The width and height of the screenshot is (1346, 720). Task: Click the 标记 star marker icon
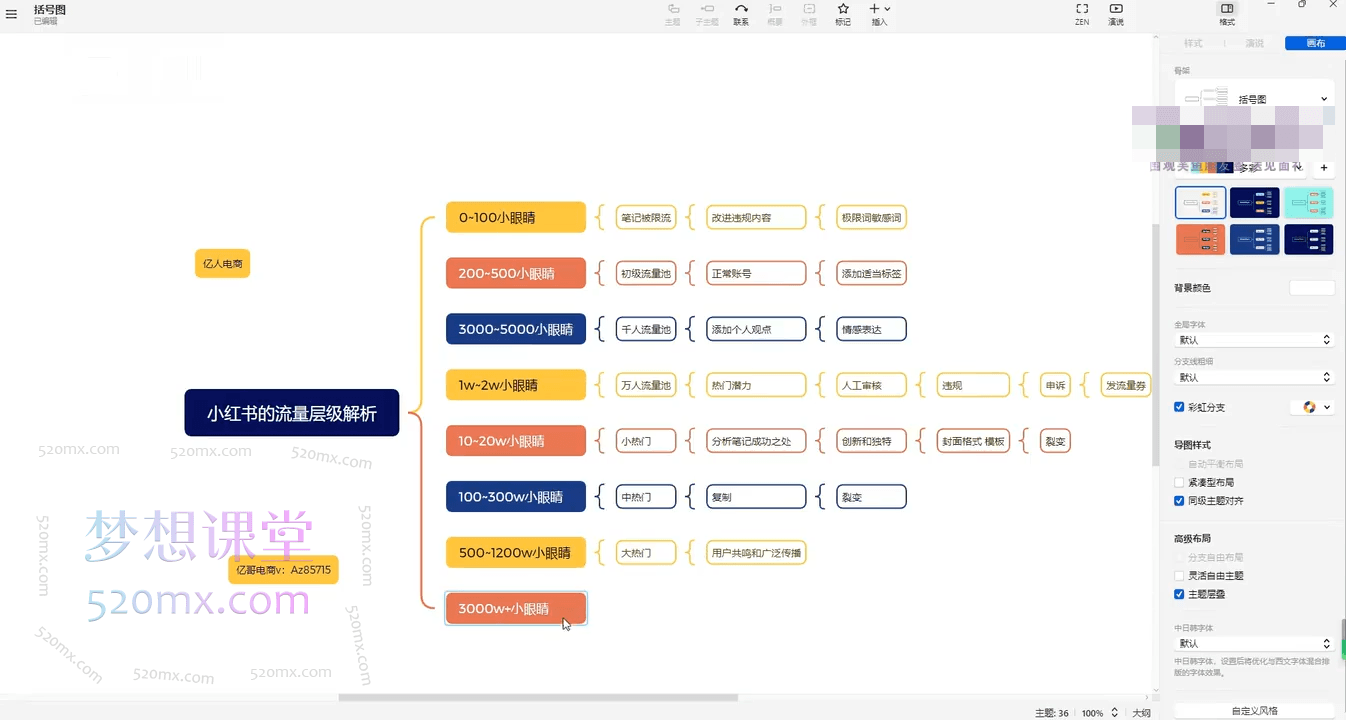pyautogui.click(x=843, y=13)
